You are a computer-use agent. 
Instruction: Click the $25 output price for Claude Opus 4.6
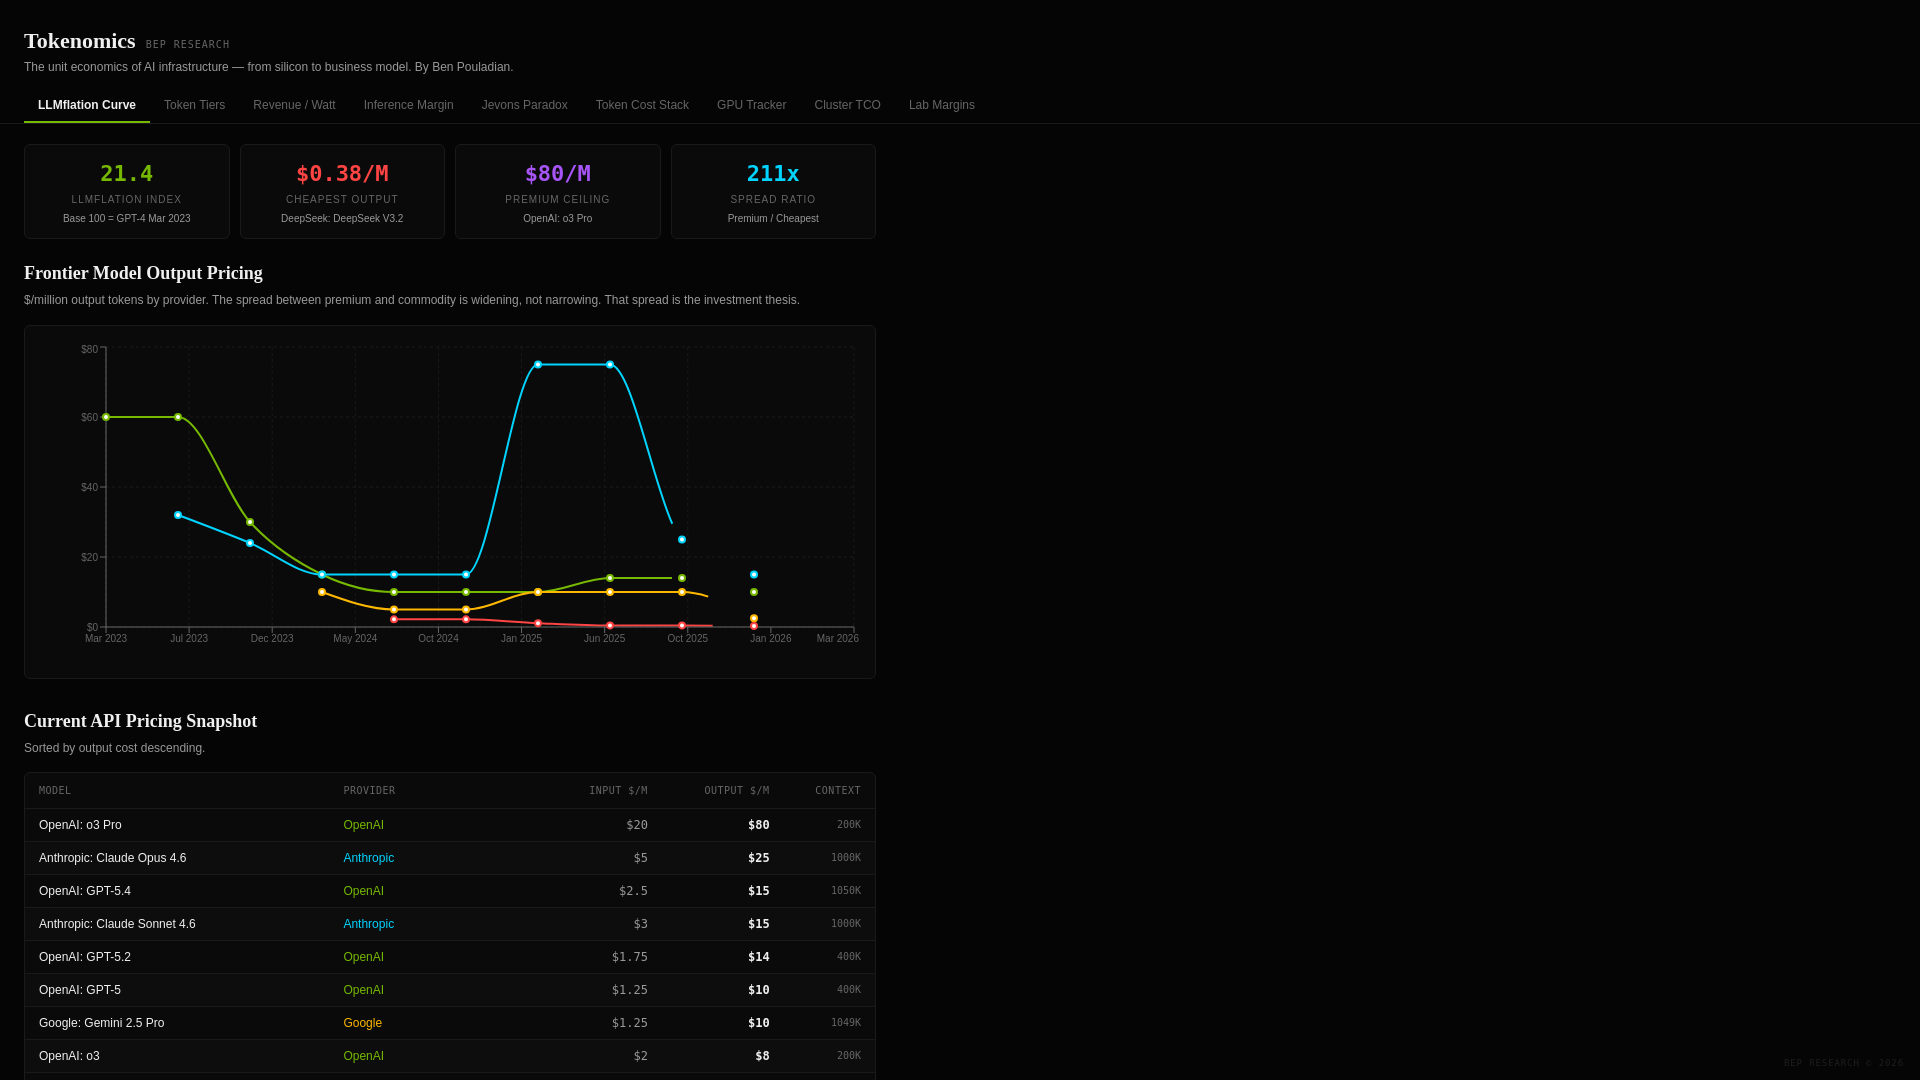pyautogui.click(x=758, y=858)
